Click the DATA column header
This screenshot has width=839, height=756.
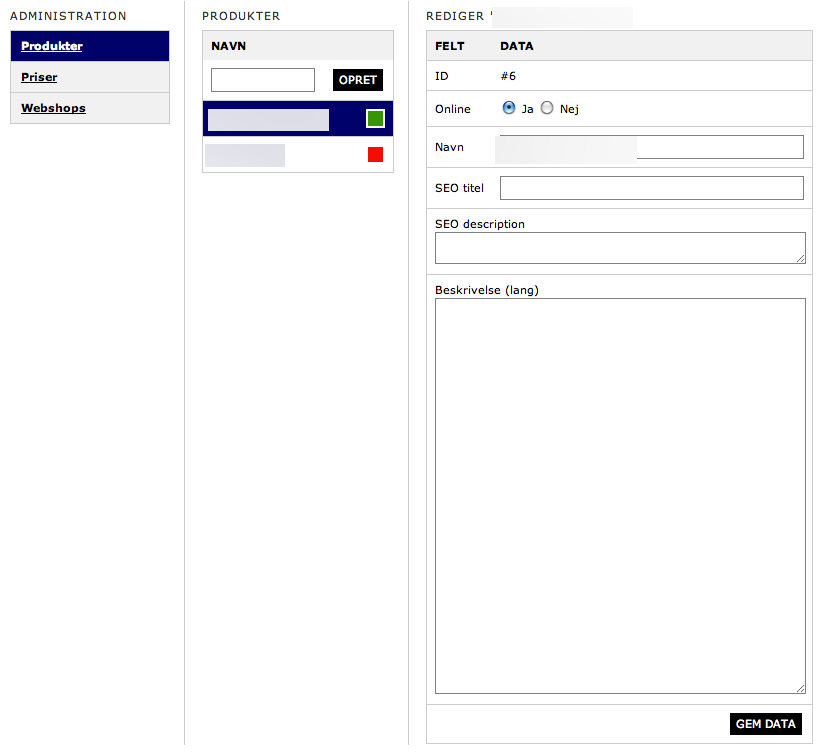[516, 46]
